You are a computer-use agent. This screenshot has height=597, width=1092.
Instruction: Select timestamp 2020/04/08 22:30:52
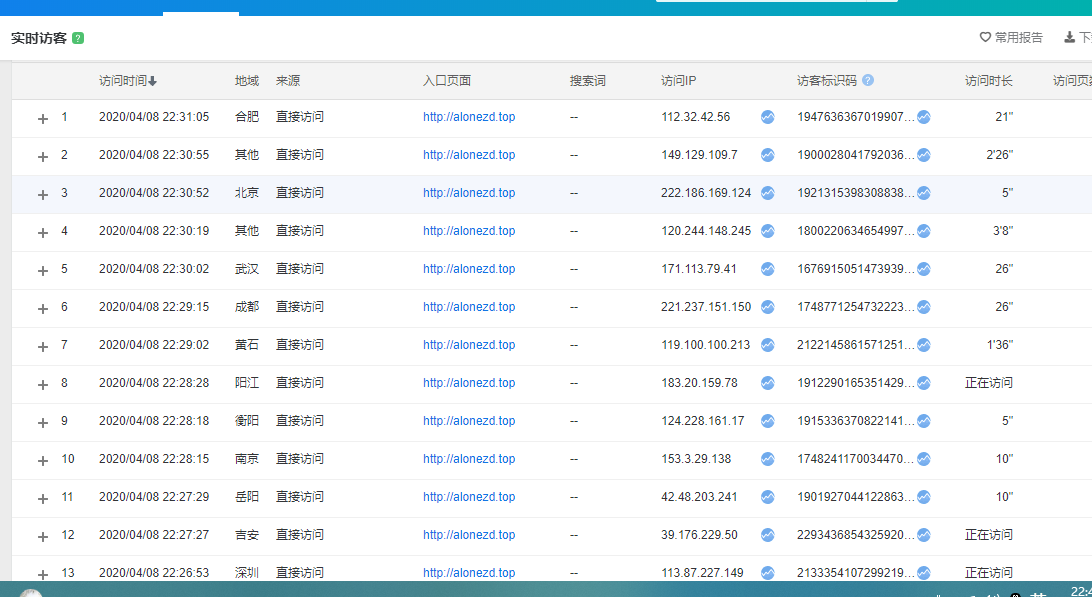[154, 193]
